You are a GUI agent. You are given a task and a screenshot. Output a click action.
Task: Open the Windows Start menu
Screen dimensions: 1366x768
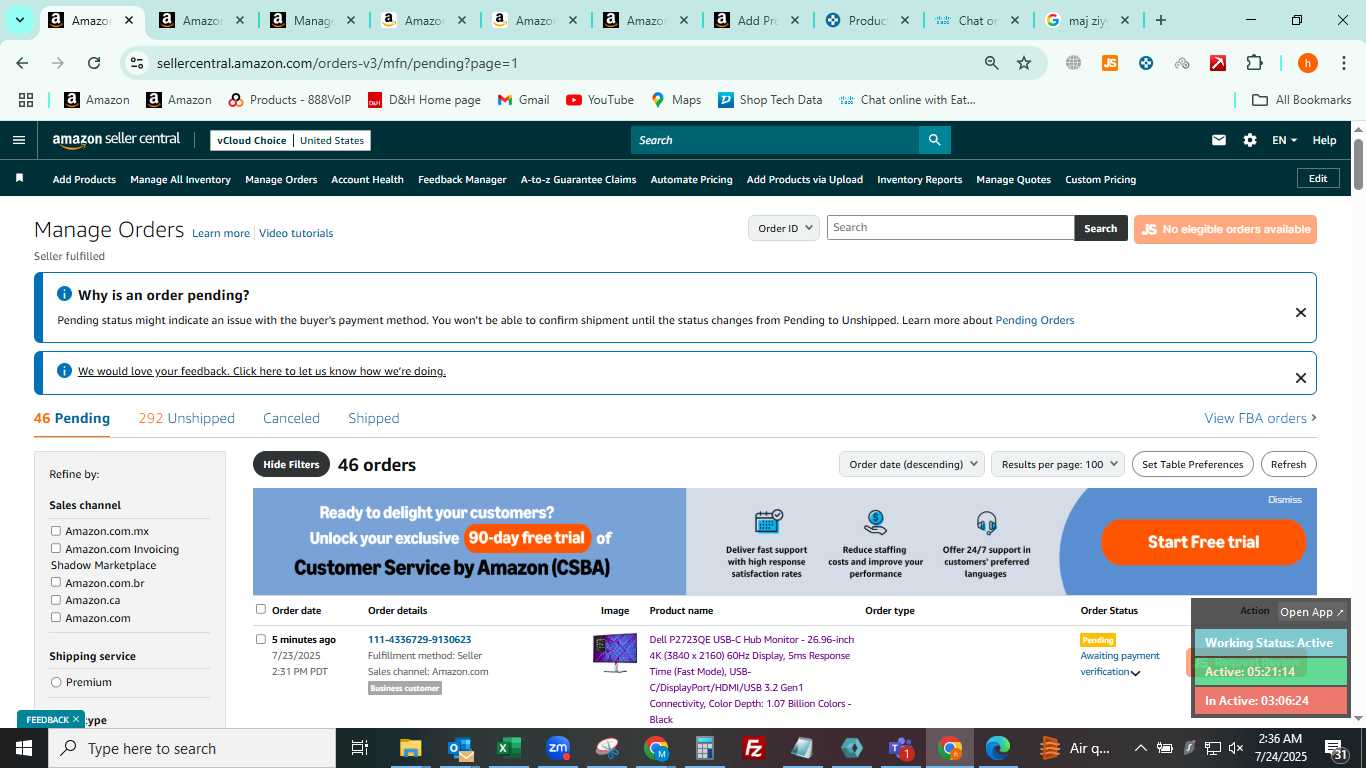(24, 748)
